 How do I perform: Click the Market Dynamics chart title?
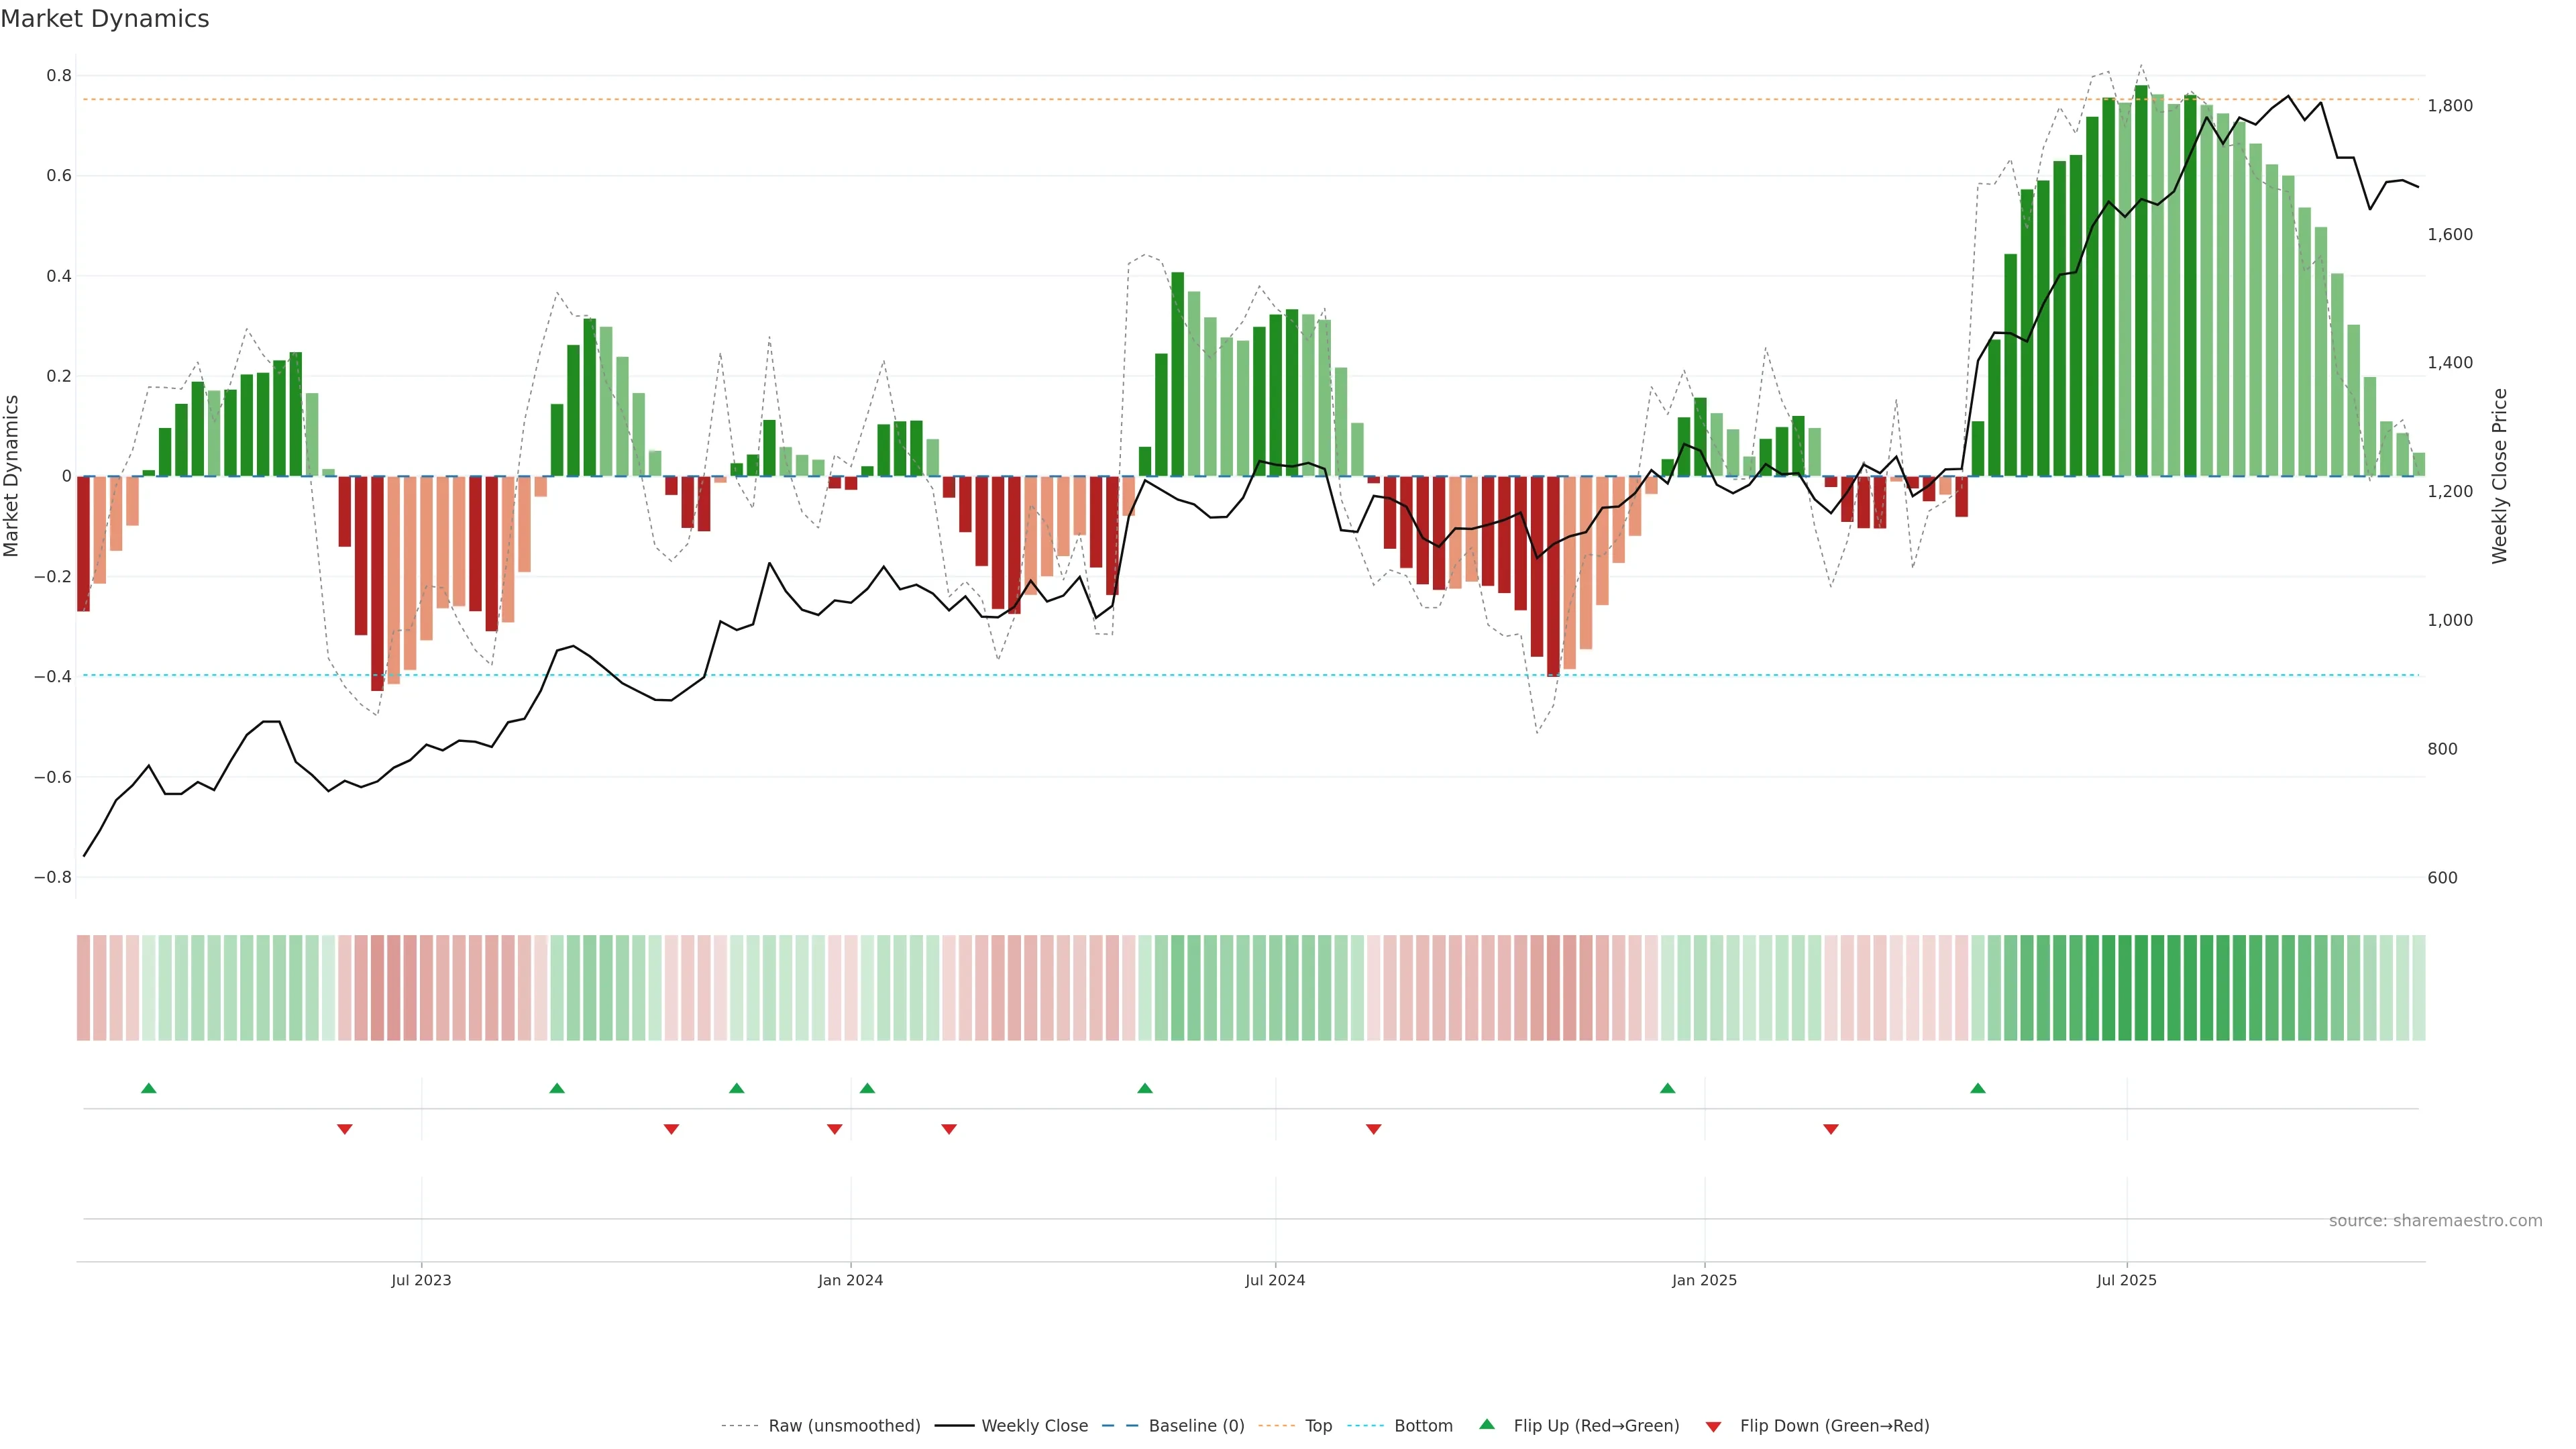tap(105, 19)
